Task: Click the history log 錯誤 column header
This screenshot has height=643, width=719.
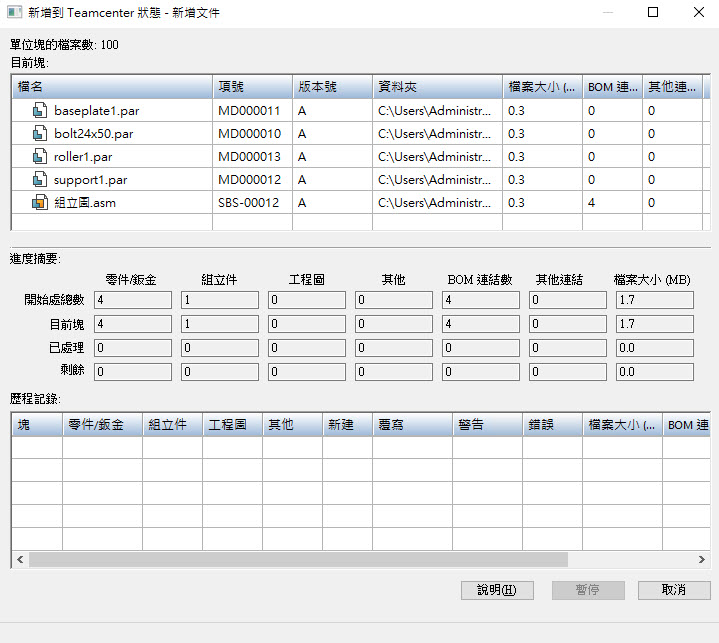Action: (553, 425)
